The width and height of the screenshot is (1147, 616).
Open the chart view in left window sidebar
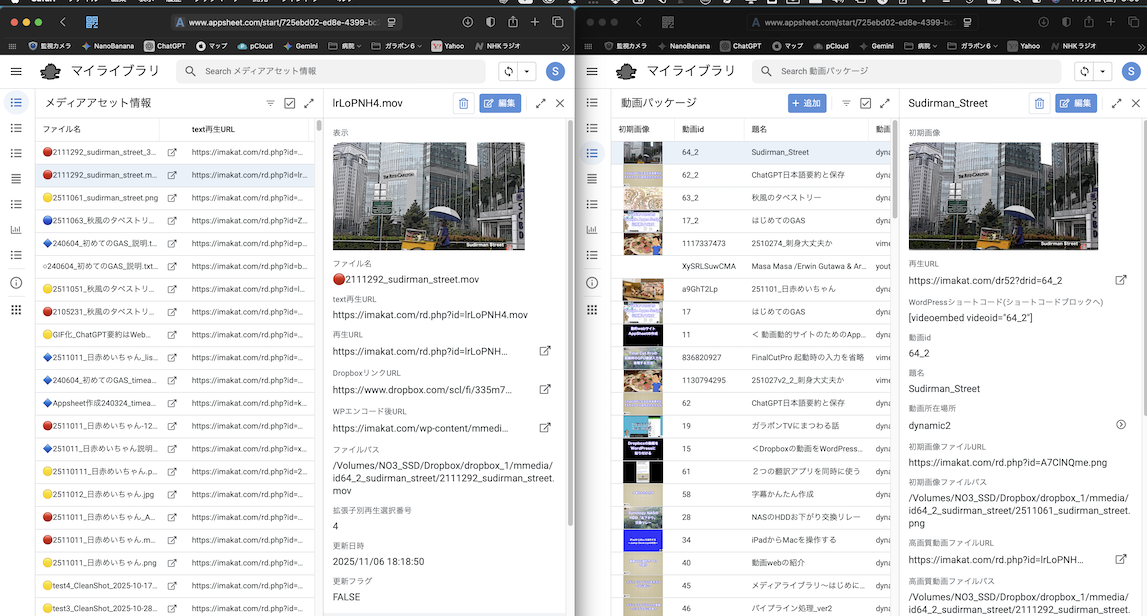(x=16, y=230)
